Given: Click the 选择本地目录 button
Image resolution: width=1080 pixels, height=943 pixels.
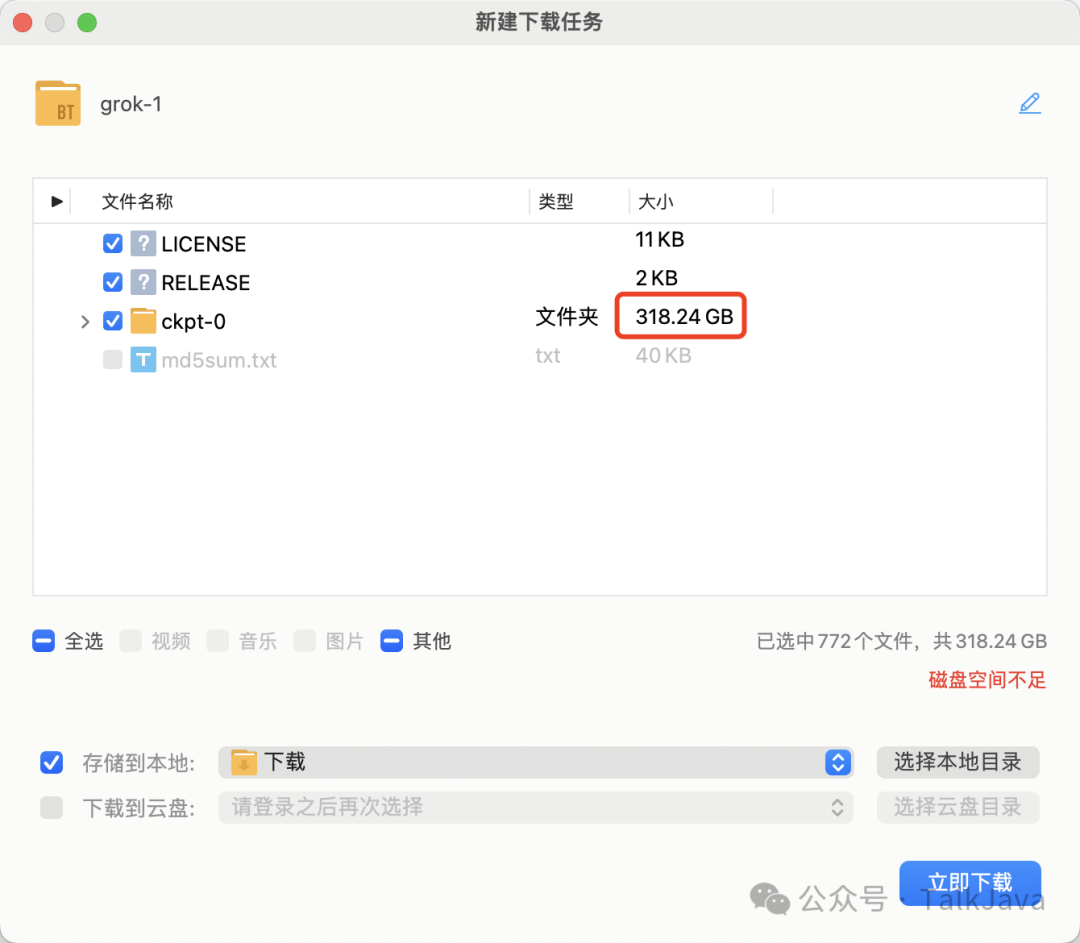Looking at the screenshot, I should click(x=957, y=762).
